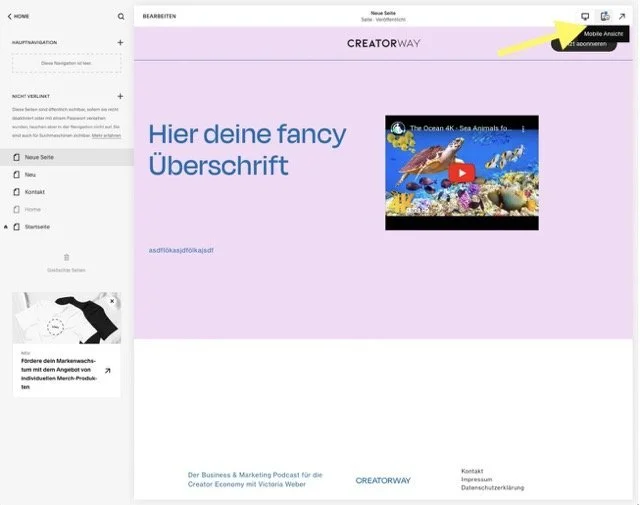Click footer podcast description text
Viewport: 640px width, 505px height.
255,480
